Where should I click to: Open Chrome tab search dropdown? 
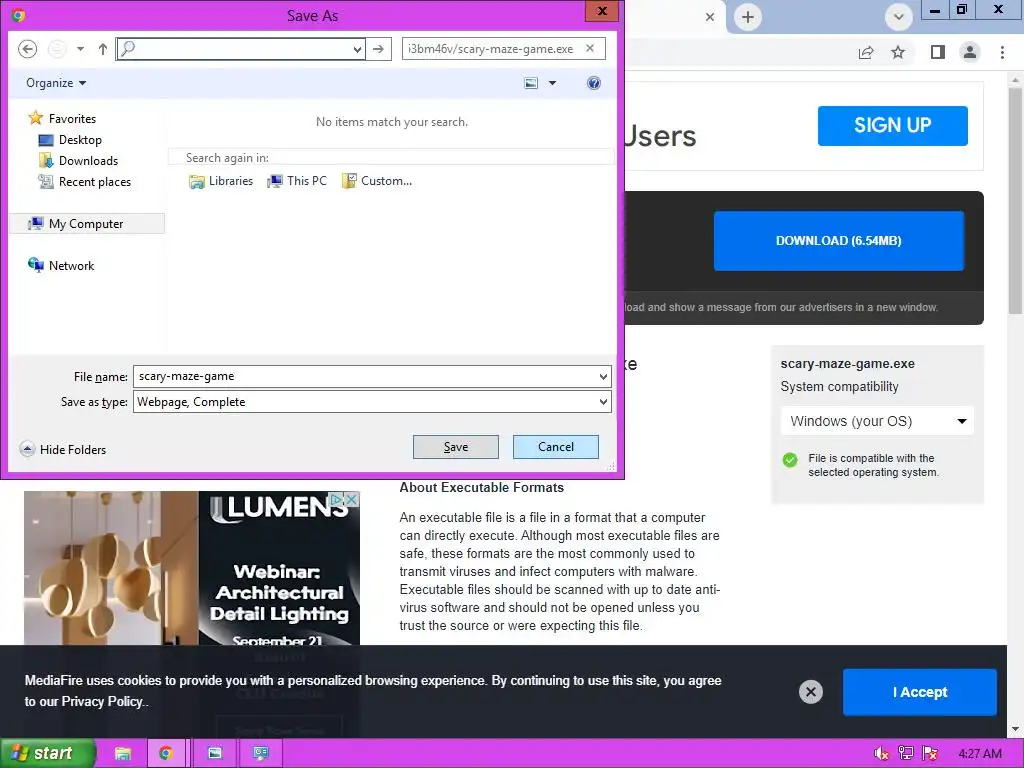[x=899, y=17]
